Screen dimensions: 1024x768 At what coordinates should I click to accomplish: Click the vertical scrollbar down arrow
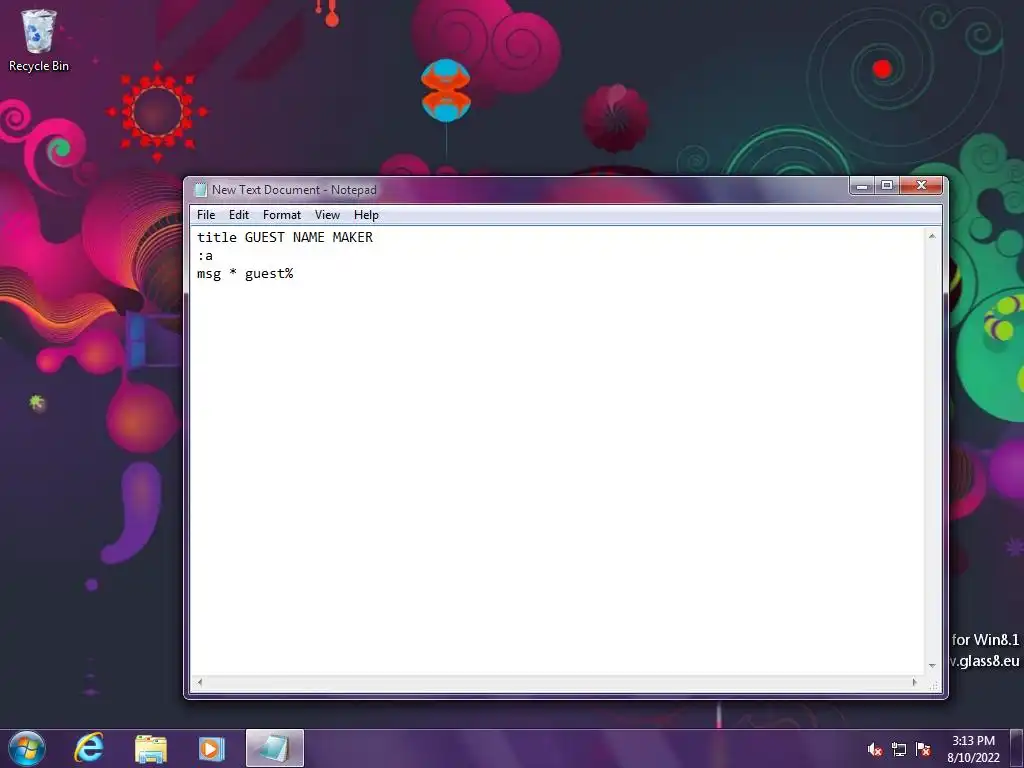[x=932, y=665]
